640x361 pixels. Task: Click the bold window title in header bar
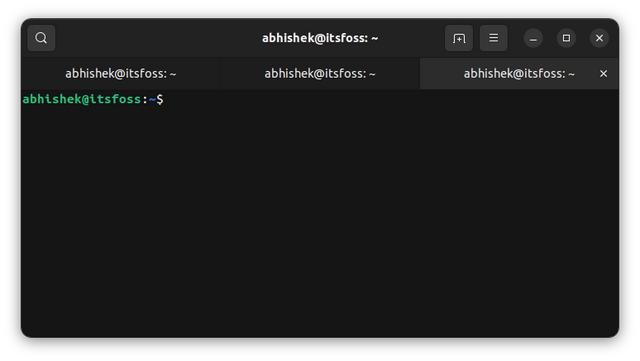click(320, 38)
